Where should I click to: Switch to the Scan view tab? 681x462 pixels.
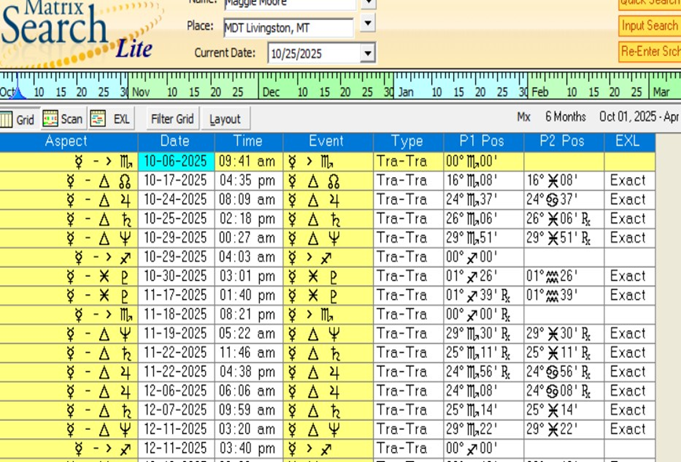[x=62, y=119]
